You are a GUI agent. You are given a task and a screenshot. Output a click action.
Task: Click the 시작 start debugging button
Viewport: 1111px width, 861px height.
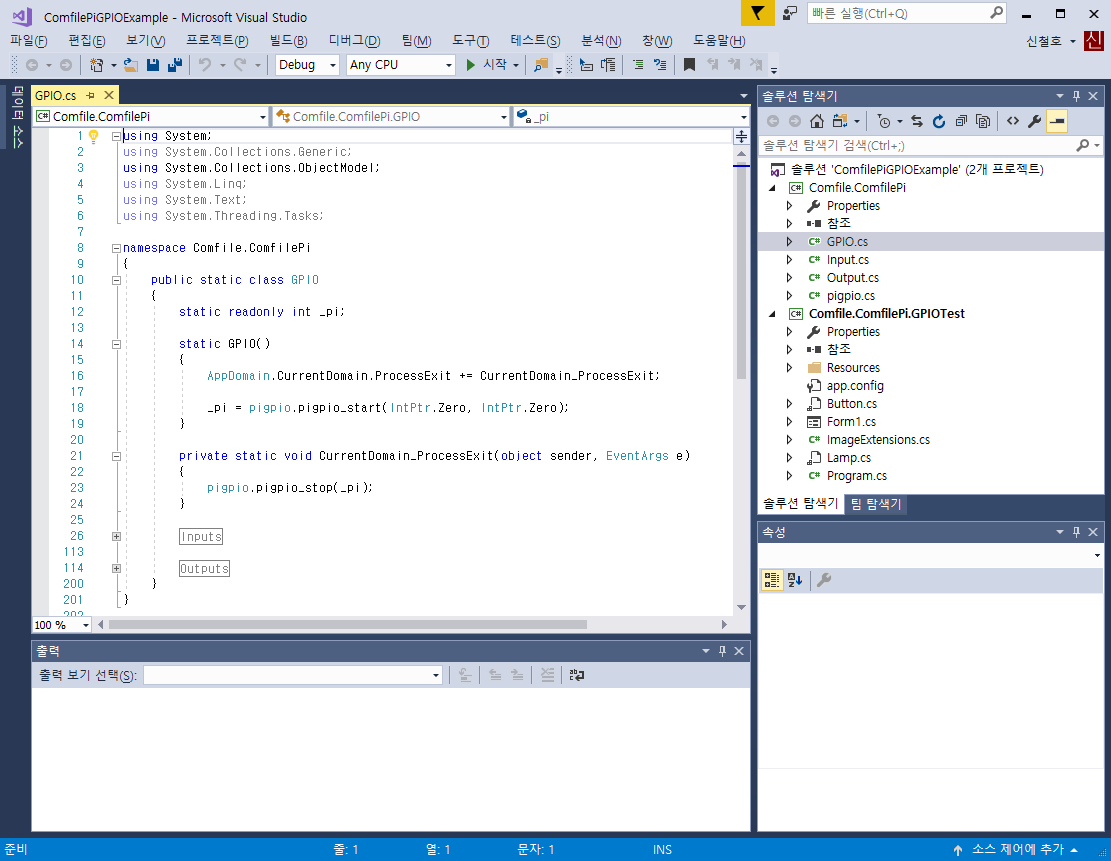[x=487, y=65]
